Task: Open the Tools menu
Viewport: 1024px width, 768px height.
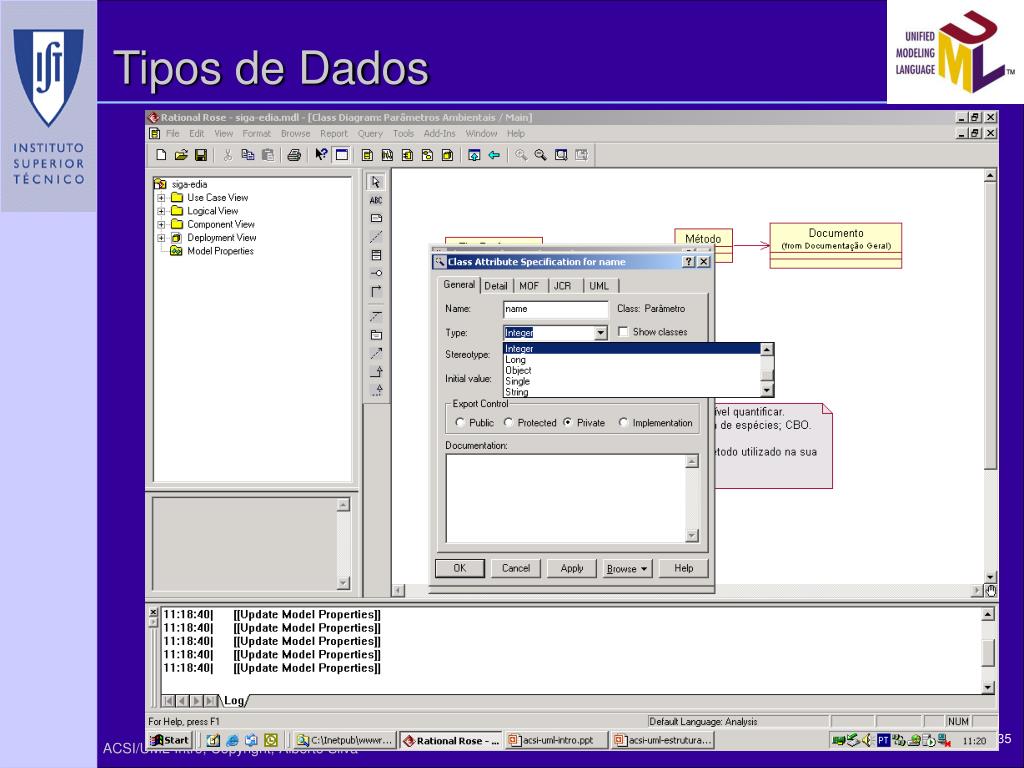Action: click(403, 133)
